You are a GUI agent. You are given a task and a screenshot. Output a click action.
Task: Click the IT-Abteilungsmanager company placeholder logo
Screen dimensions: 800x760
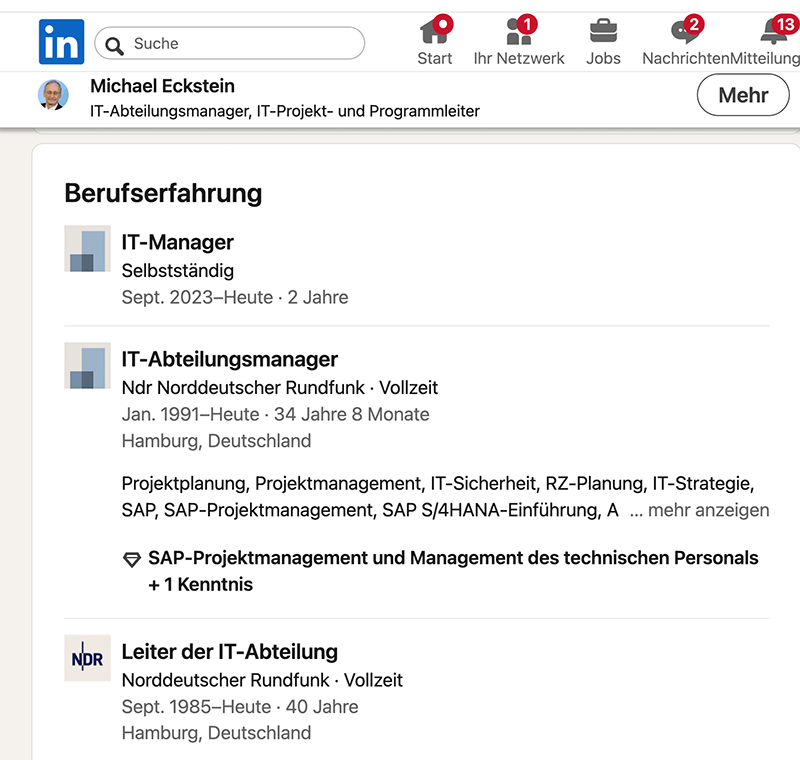(87, 366)
